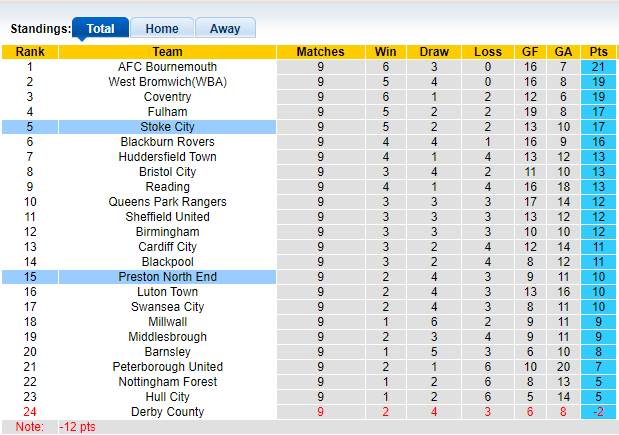The height and width of the screenshot is (435, 619).
Task: Select Stoke City highlighted row
Action: pyautogui.click(x=167, y=127)
